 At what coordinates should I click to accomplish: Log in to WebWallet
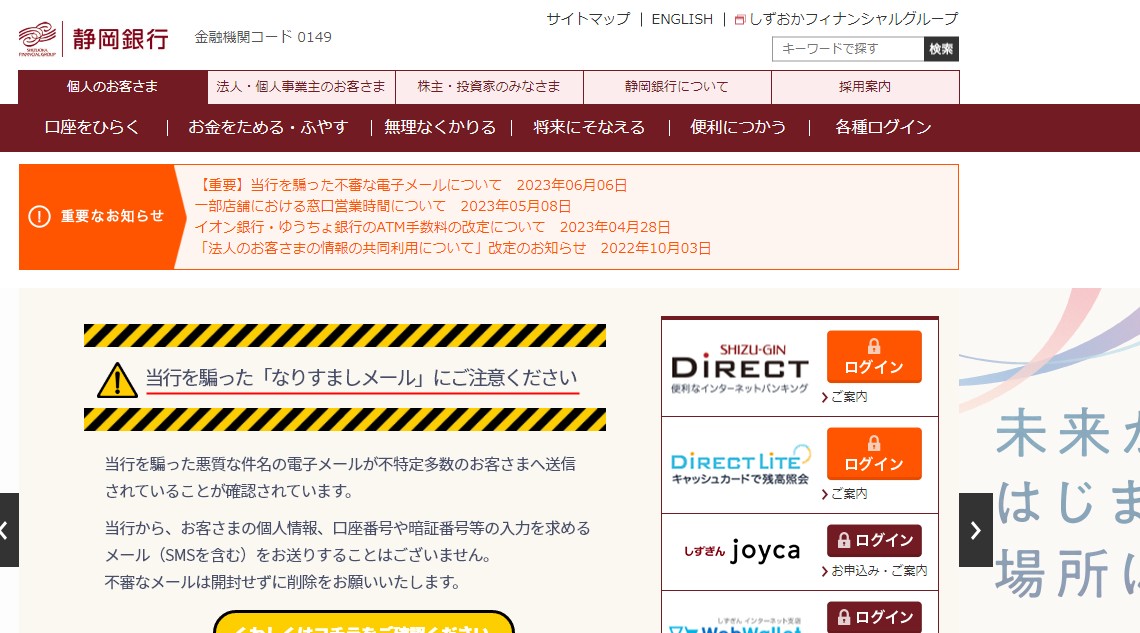click(x=874, y=617)
